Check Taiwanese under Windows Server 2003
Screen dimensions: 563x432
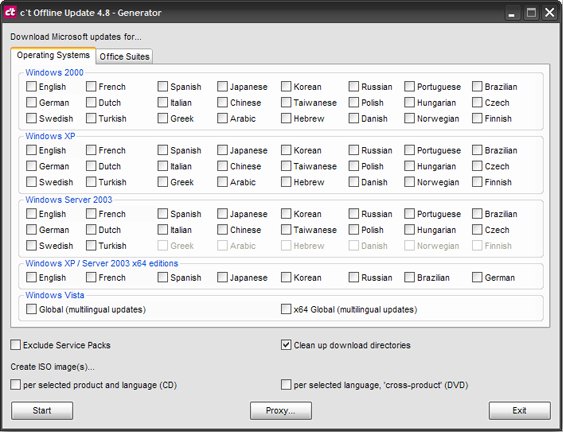(x=286, y=229)
